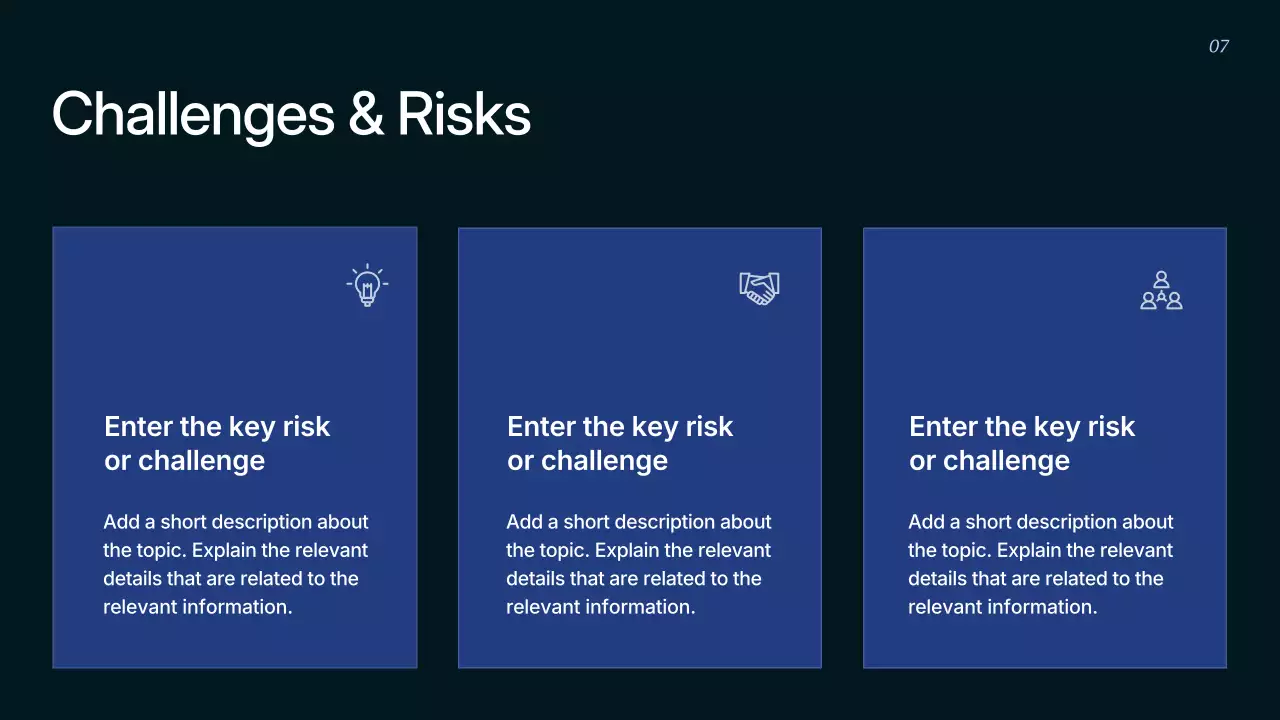The image size is (1280, 720).
Task: Click the word 'Challenges' in the slide title
Action: pos(193,114)
